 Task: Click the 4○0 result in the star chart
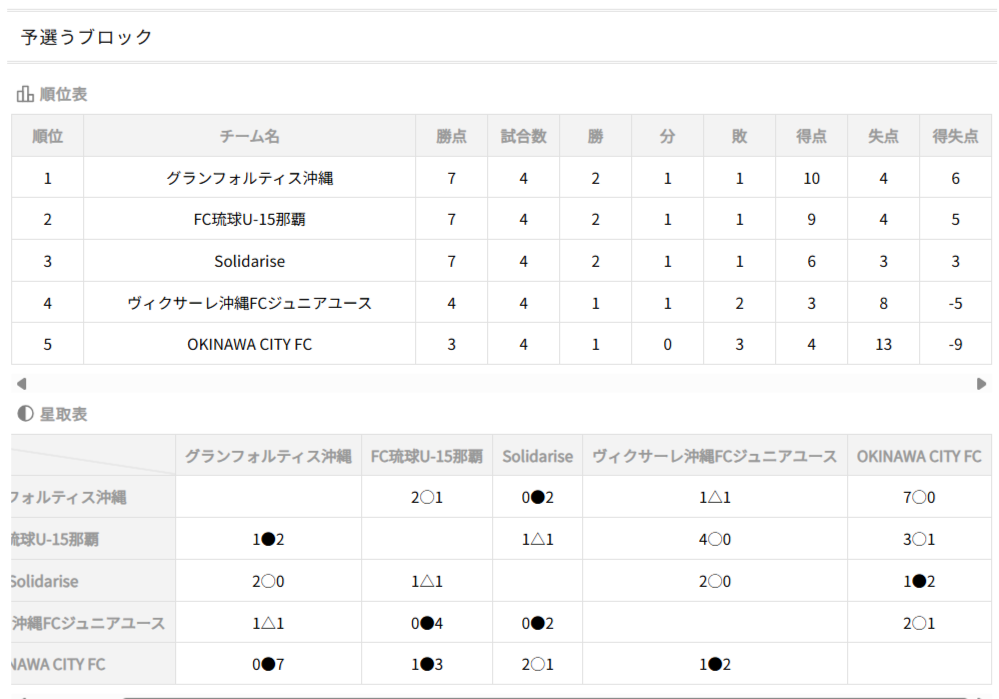click(714, 539)
